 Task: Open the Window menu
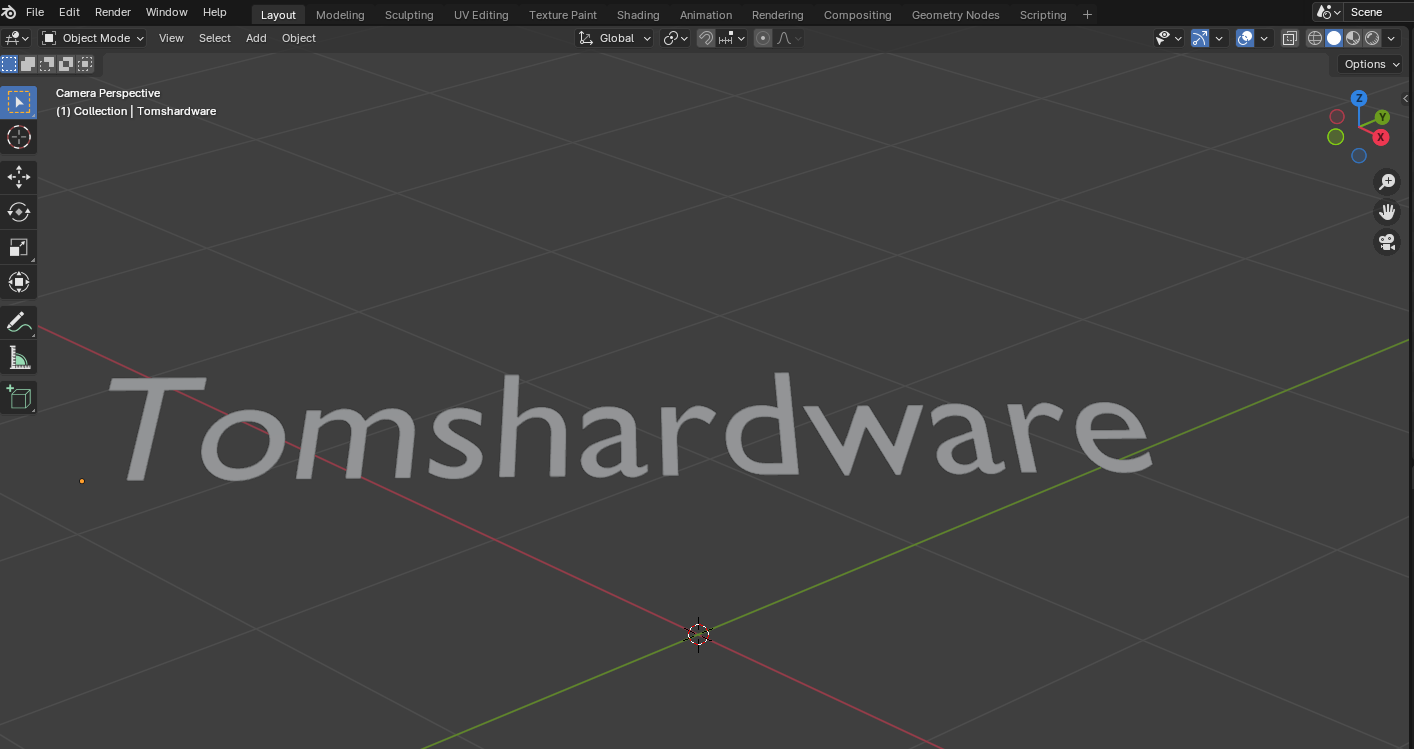coord(167,12)
